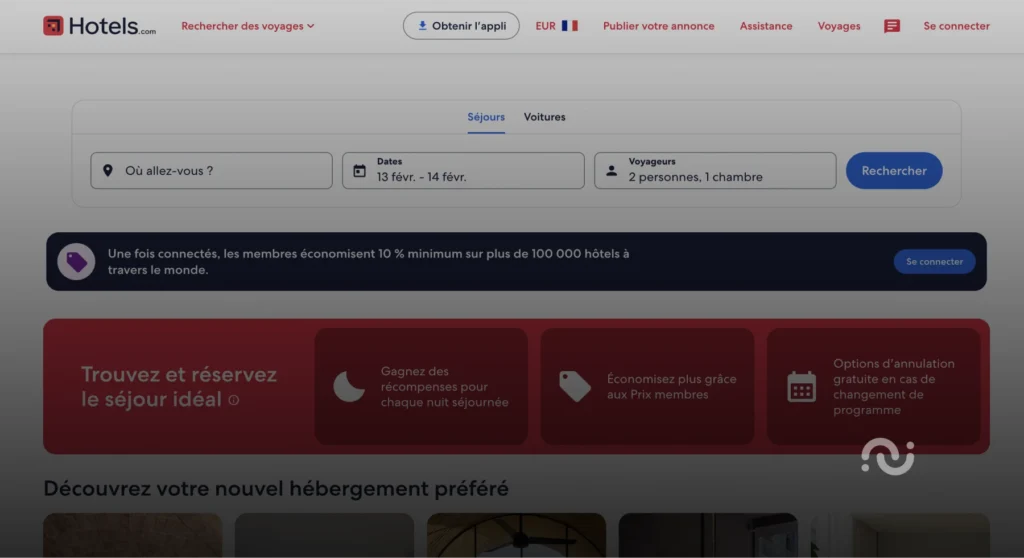
Task: Click the Découvrez votre nouvel hébergement préféré heading
Action: pos(276,488)
